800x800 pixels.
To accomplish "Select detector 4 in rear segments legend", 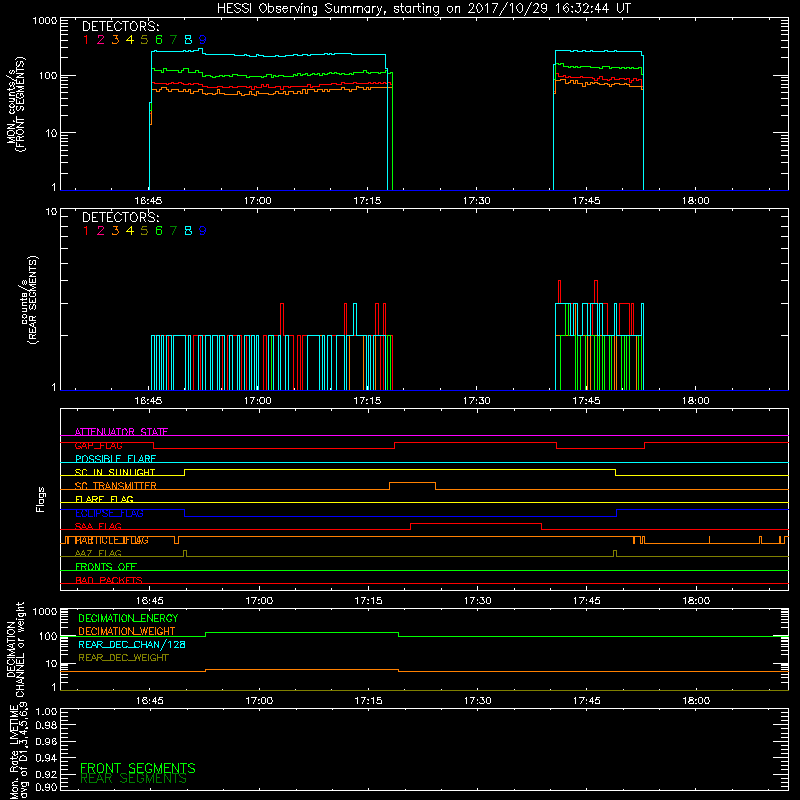I will click(x=130, y=231).
